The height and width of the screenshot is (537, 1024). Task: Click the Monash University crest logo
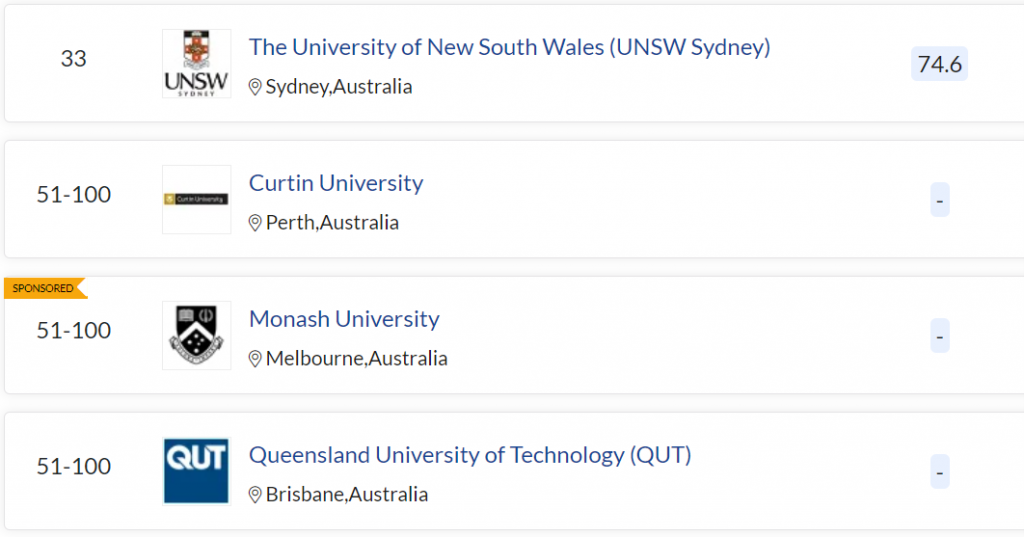point(196,335)
